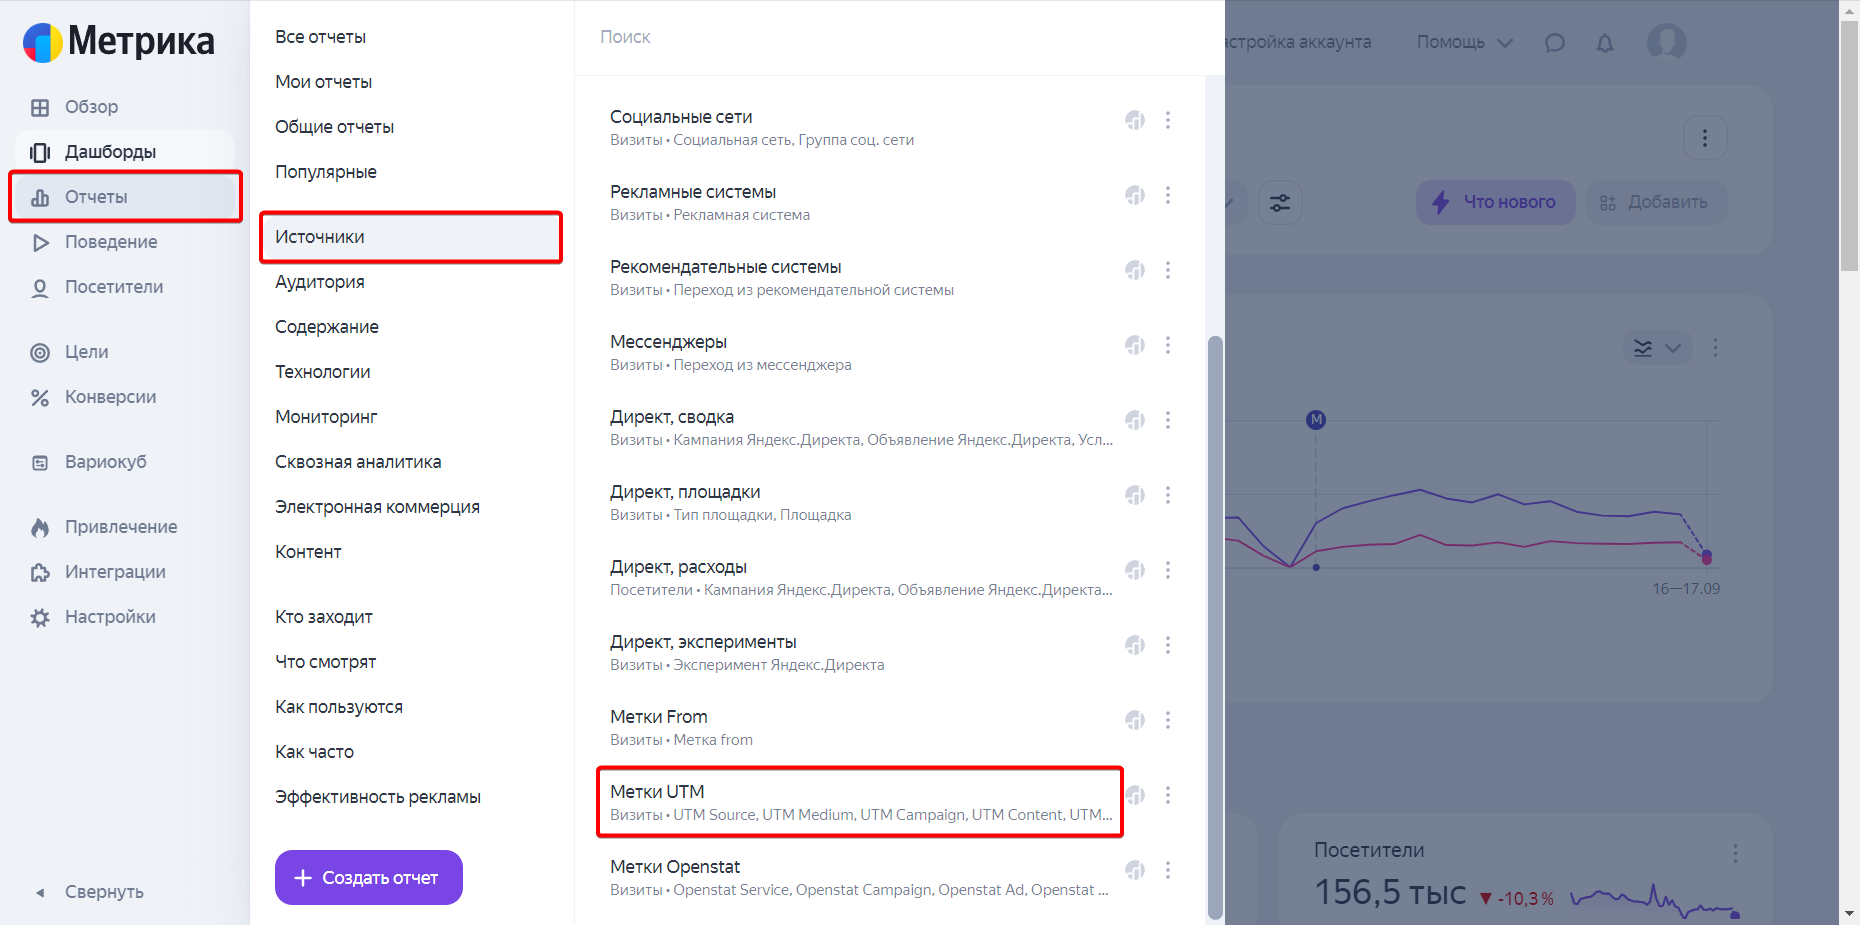Open three-dot menu for Рекламные системы

[x=1168, y=195]
